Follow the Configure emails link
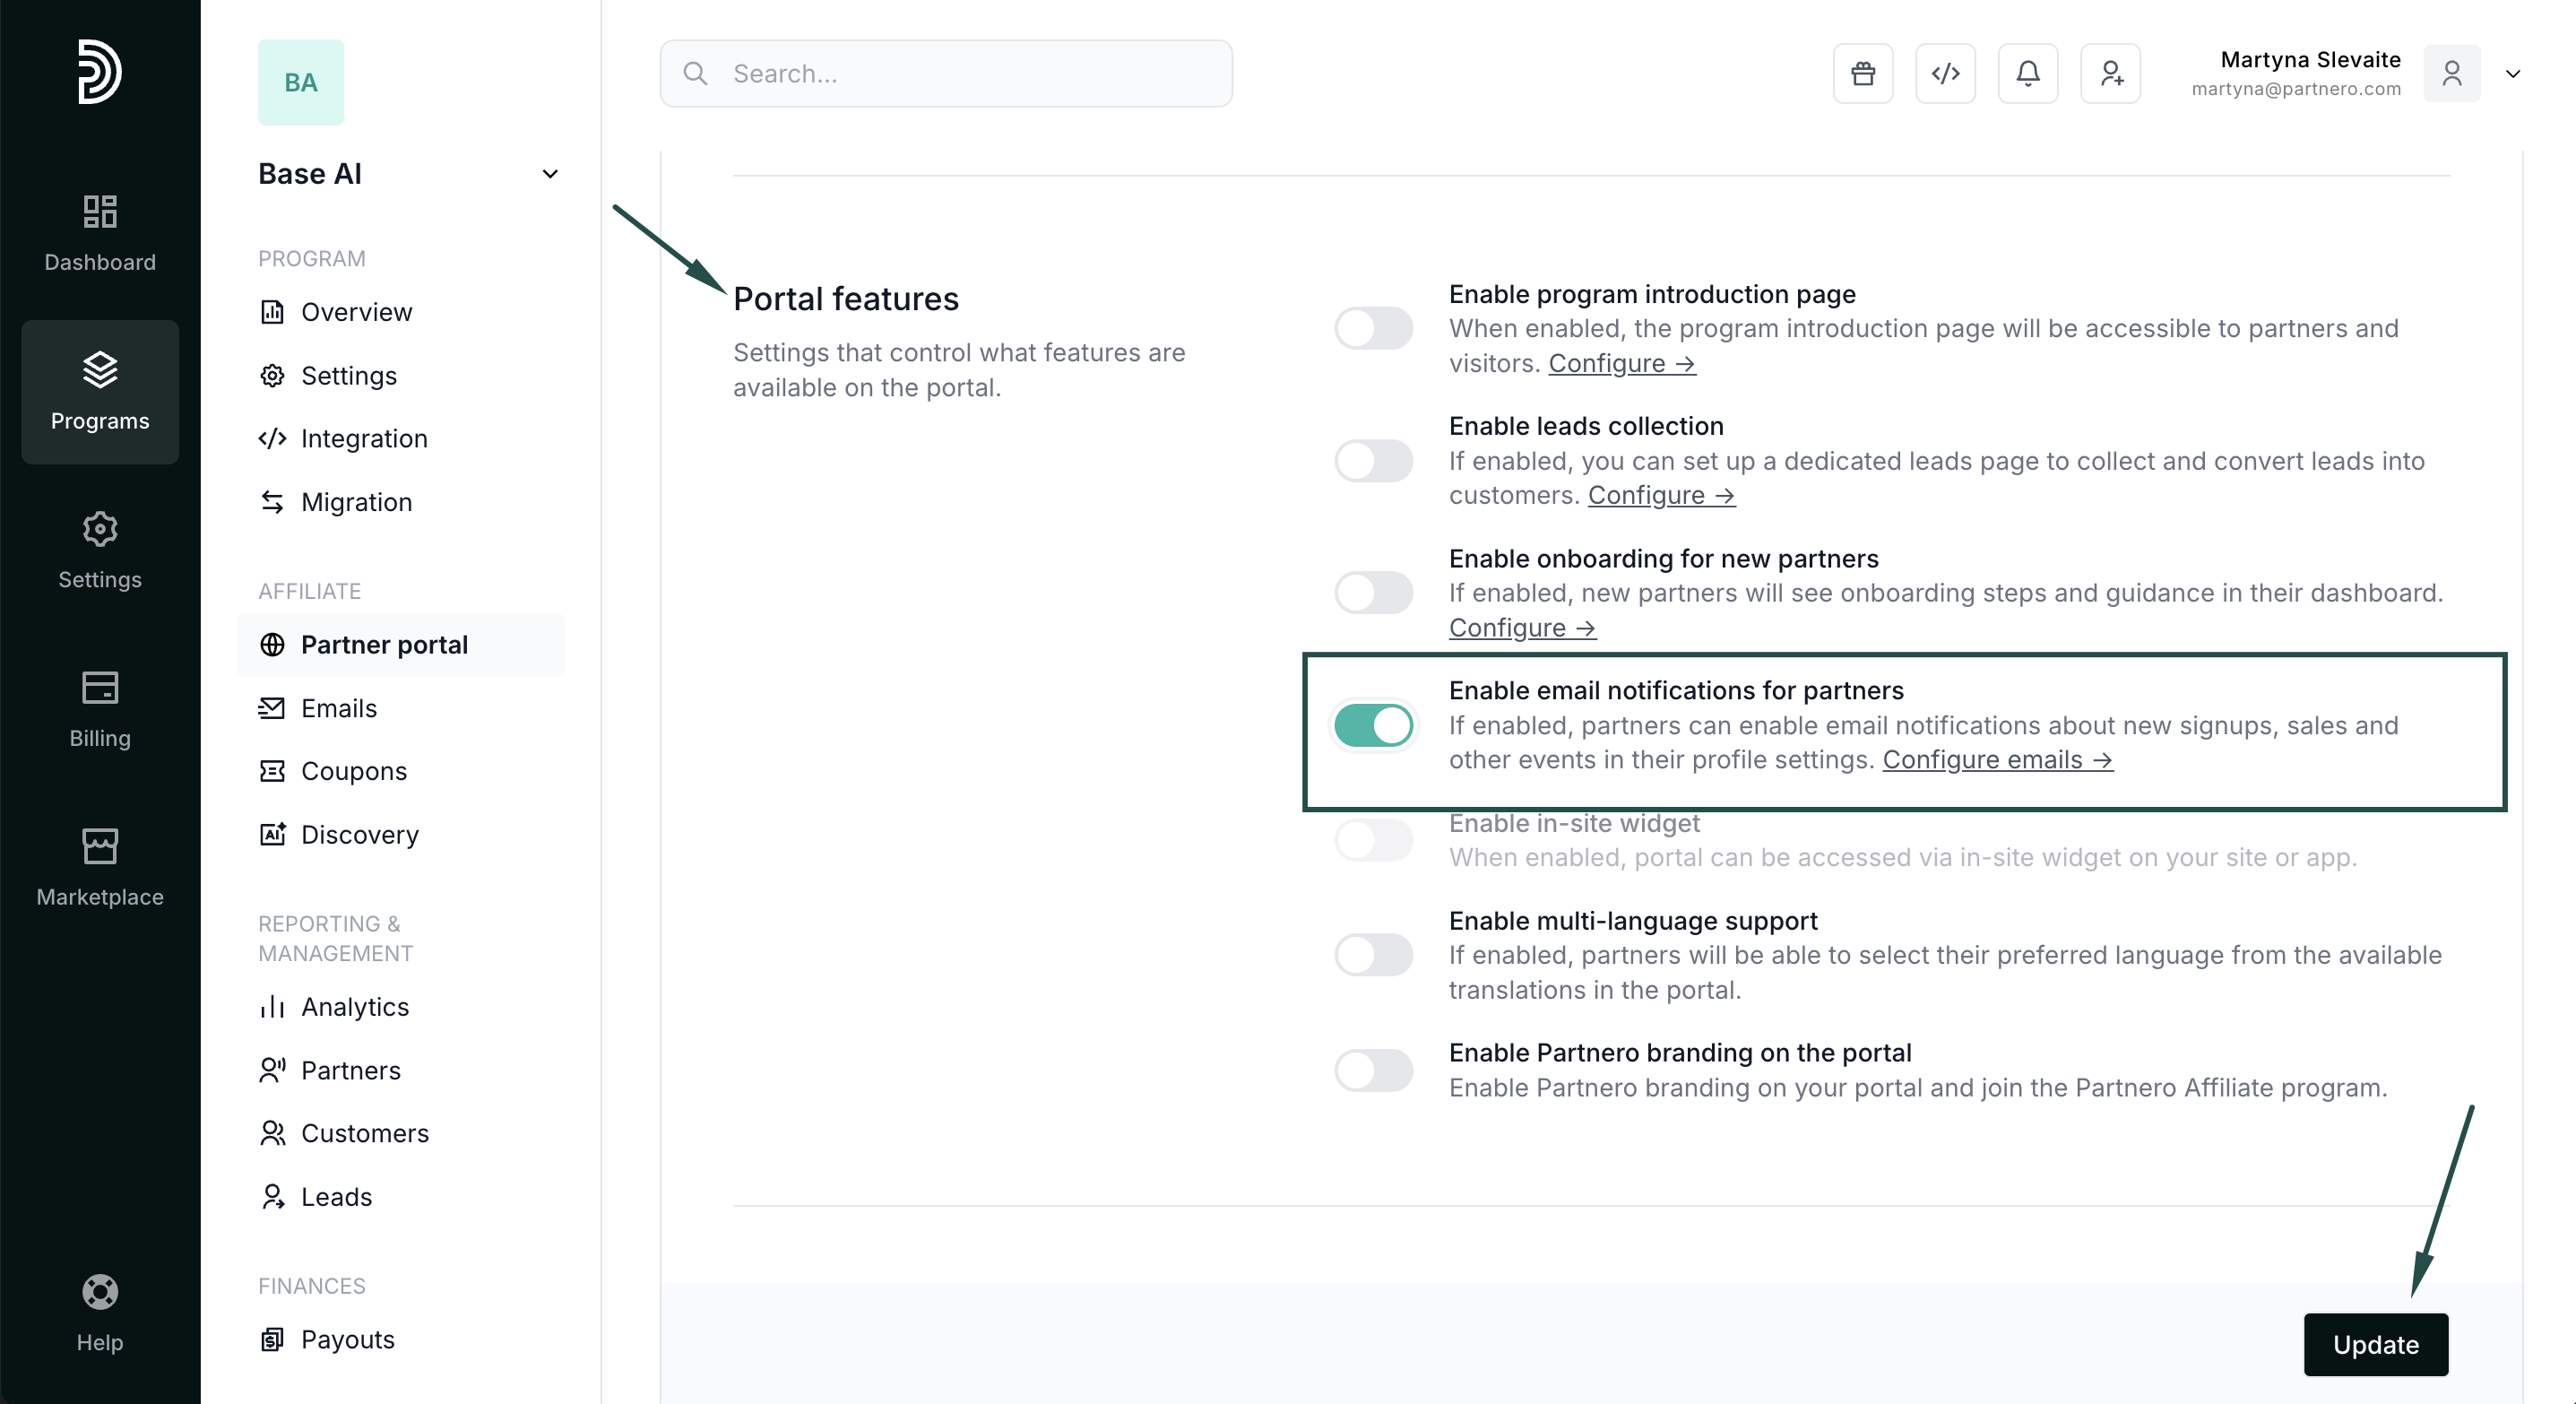This screenshot has height=1404, width=2576. click(x=1997, y=760)
